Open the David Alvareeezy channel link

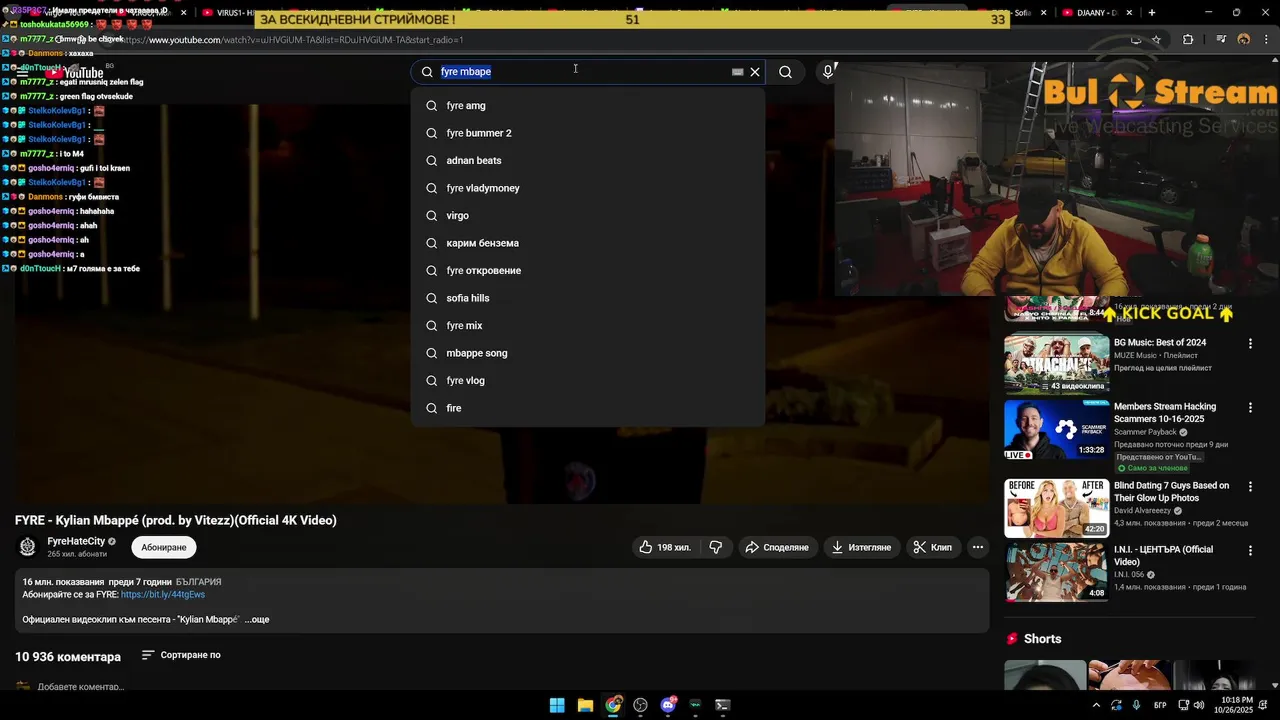(x=1143, y=511)
